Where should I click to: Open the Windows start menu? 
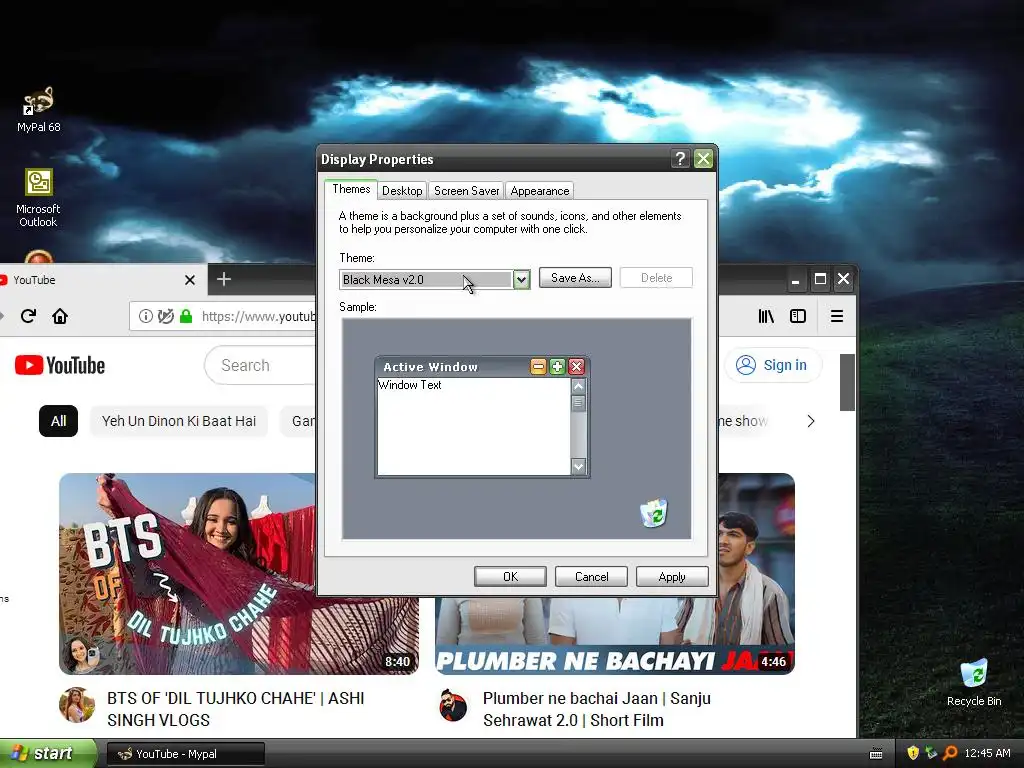(47, 753)
